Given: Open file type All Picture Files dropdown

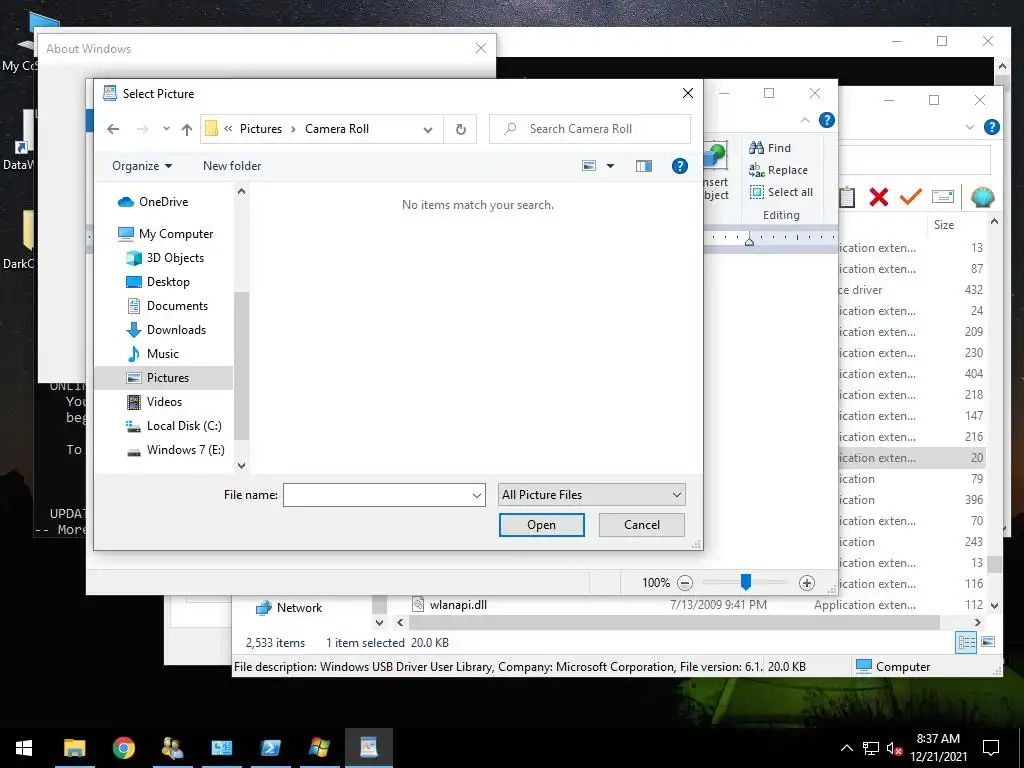Looking at the screenshot, I should click(x=591, y=495).
